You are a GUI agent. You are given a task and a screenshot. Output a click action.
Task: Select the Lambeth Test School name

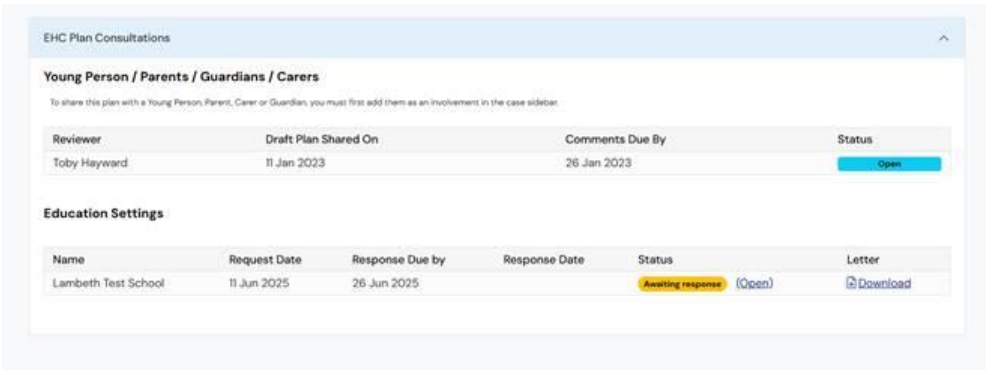(108, 283)
